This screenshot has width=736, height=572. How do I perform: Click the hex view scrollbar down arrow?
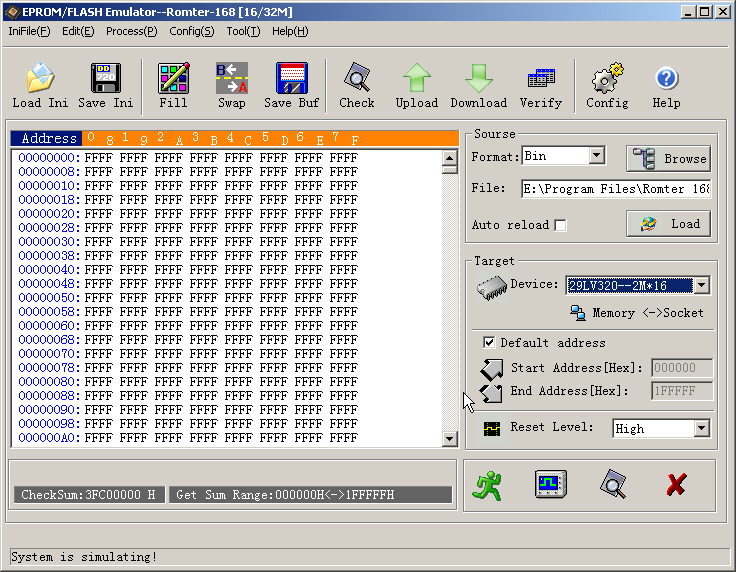(x=450, y=439)
